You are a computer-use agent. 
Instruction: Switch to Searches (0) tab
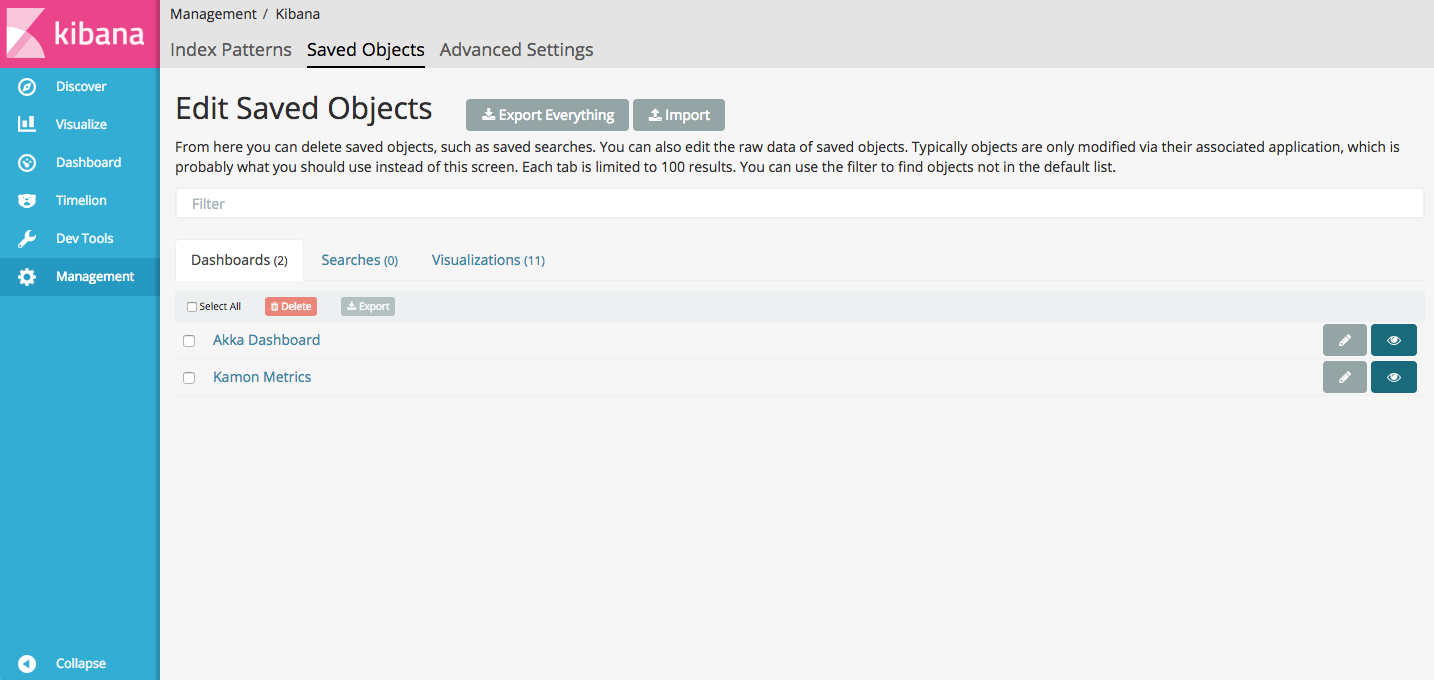coord(360,260)
